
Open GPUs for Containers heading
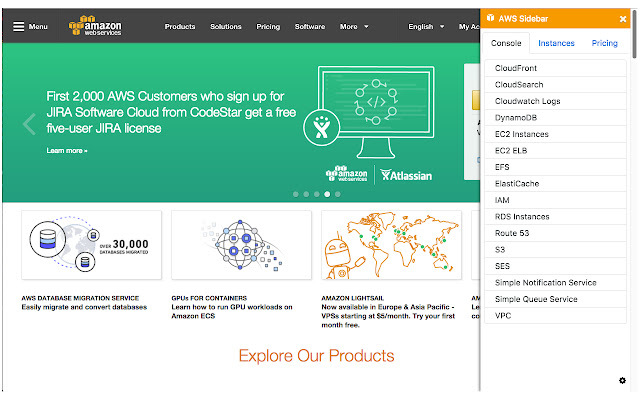tap(209, 298)
